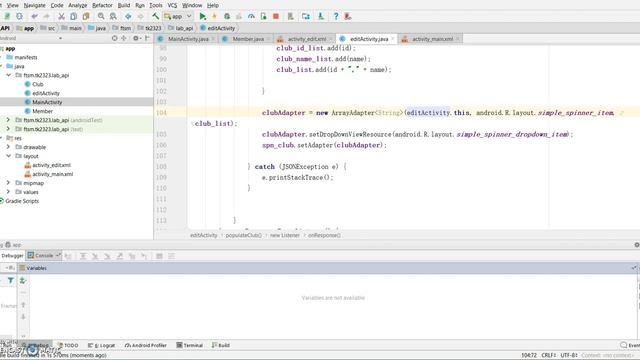Click the Copy icon in toolbar
Screen dimensions: 640x360
pos(73,16)
